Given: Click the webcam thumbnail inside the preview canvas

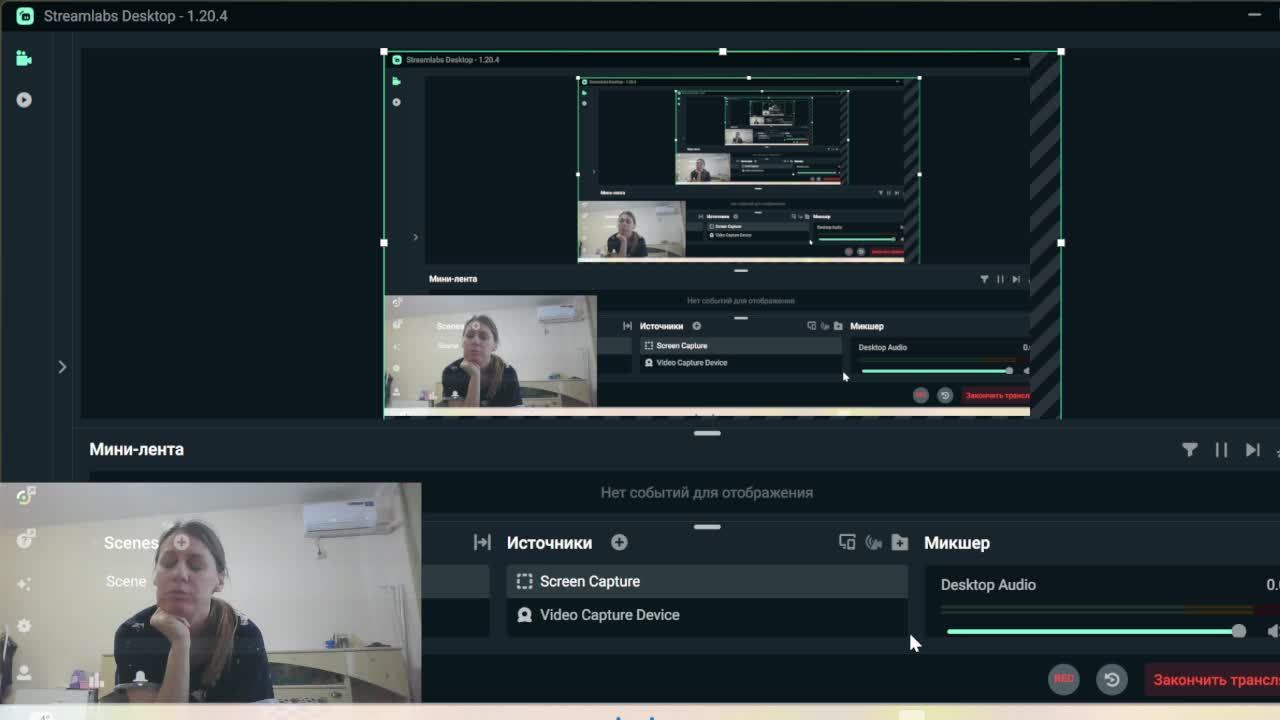Looking at the screenshot, I should pos(491,352).
